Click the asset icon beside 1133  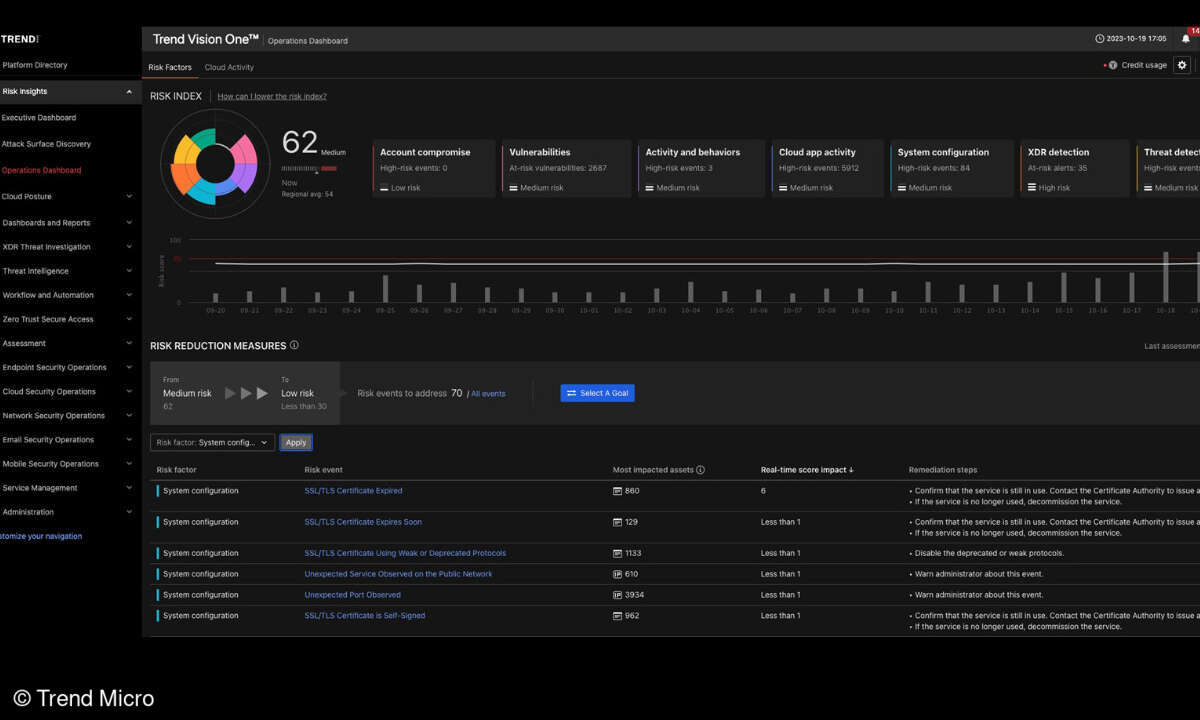click(x=617, y=553)
